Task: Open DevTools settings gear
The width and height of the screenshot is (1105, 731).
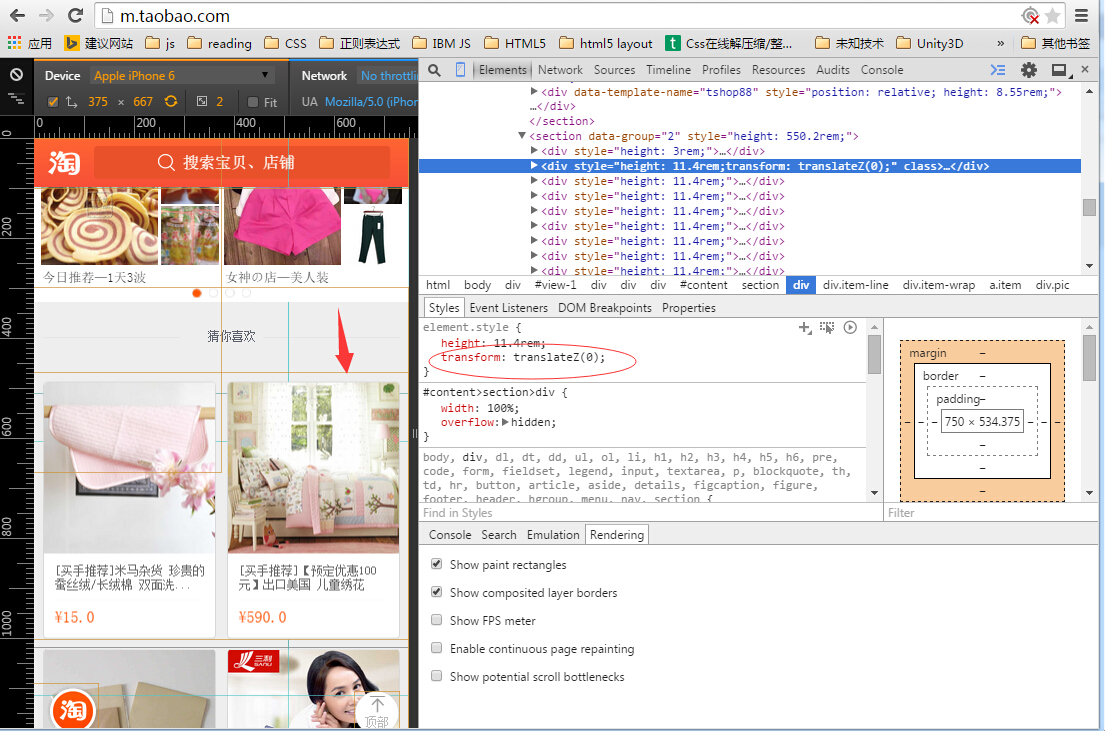Action: pos(1028,70)
